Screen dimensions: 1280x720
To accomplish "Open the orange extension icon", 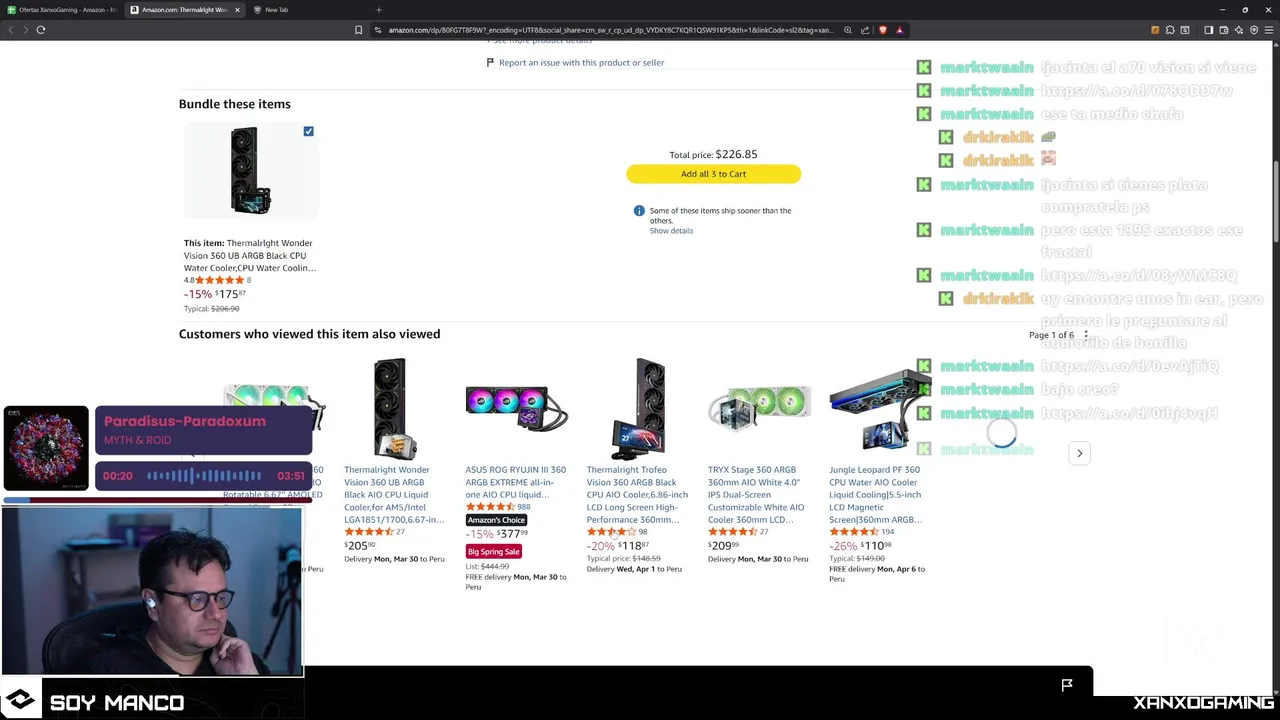I will tap(1155, 30).
